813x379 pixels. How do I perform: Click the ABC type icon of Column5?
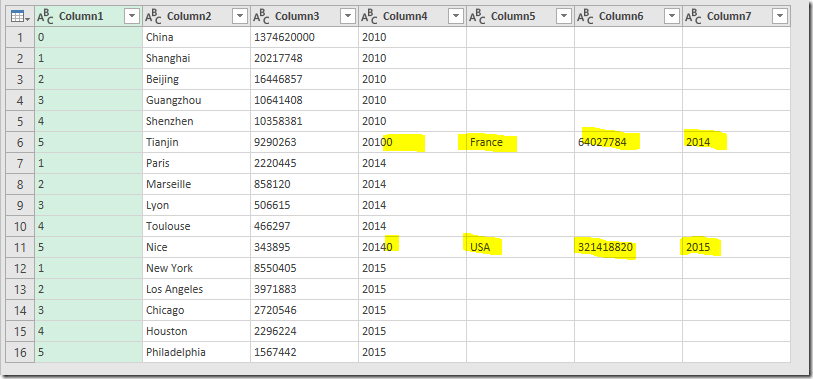(477, 17)
